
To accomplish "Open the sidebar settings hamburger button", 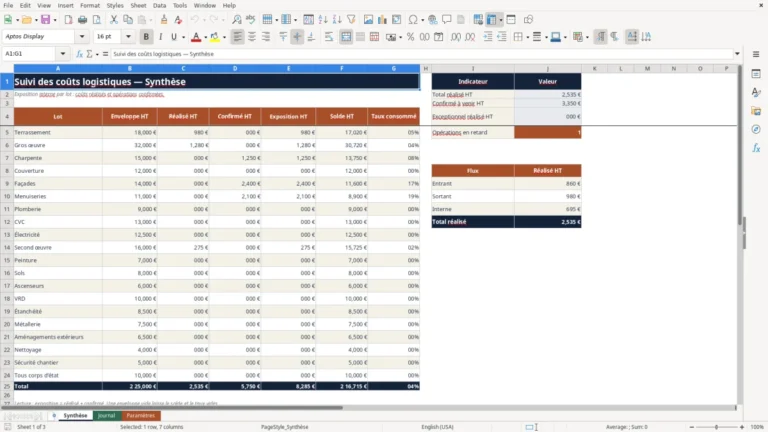I will (756, 54).
